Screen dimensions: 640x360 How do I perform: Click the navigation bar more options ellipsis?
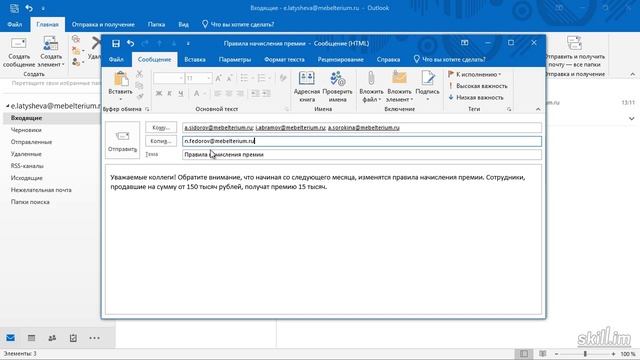pos(94,338)
